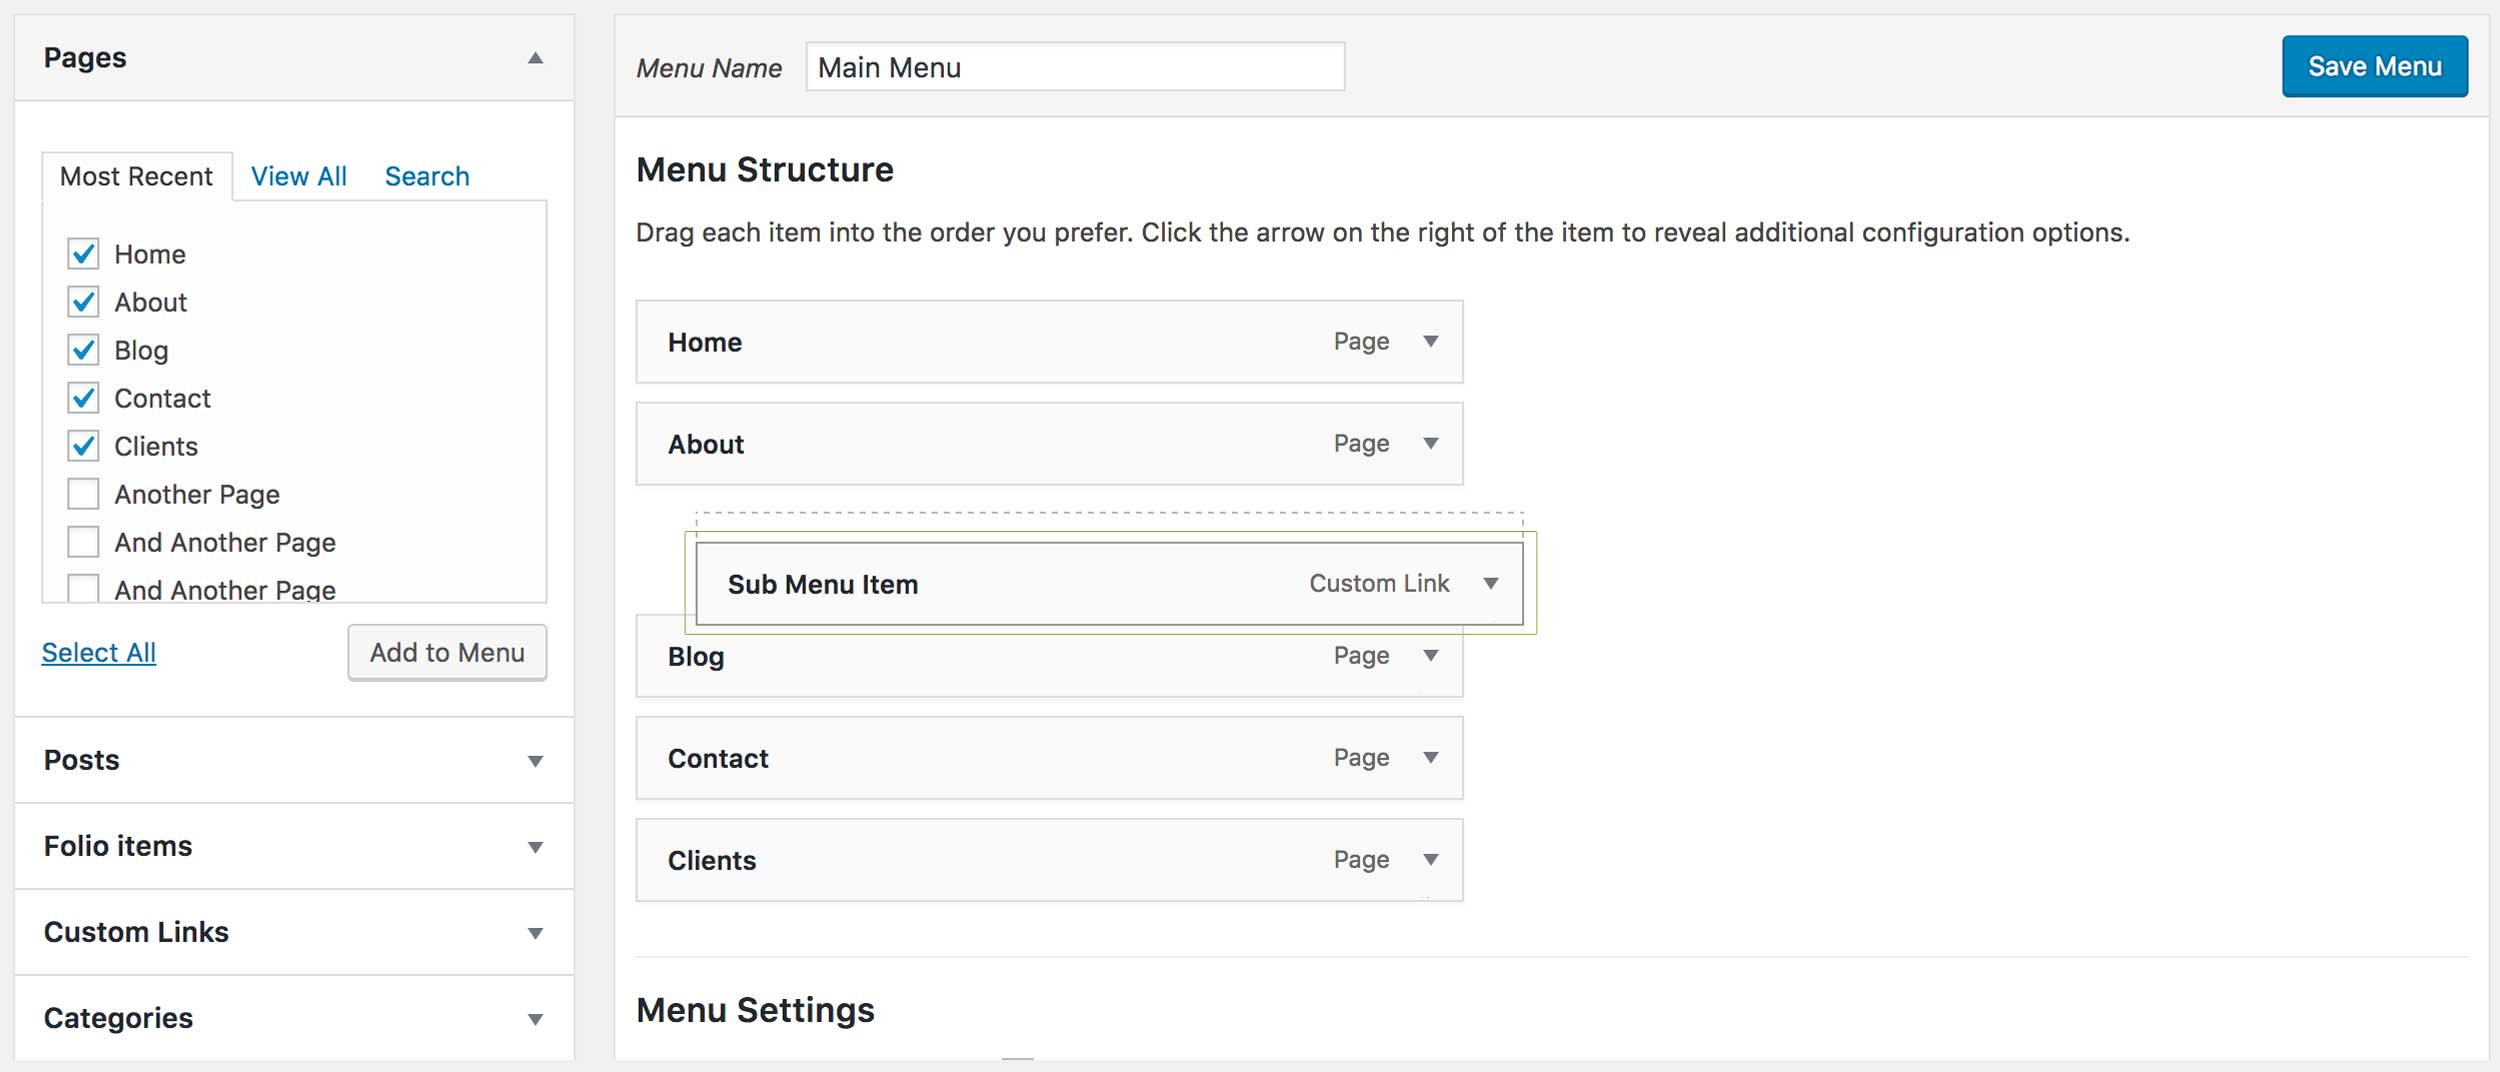
Task: Switch to the View All tab
Action: (298, 177)
